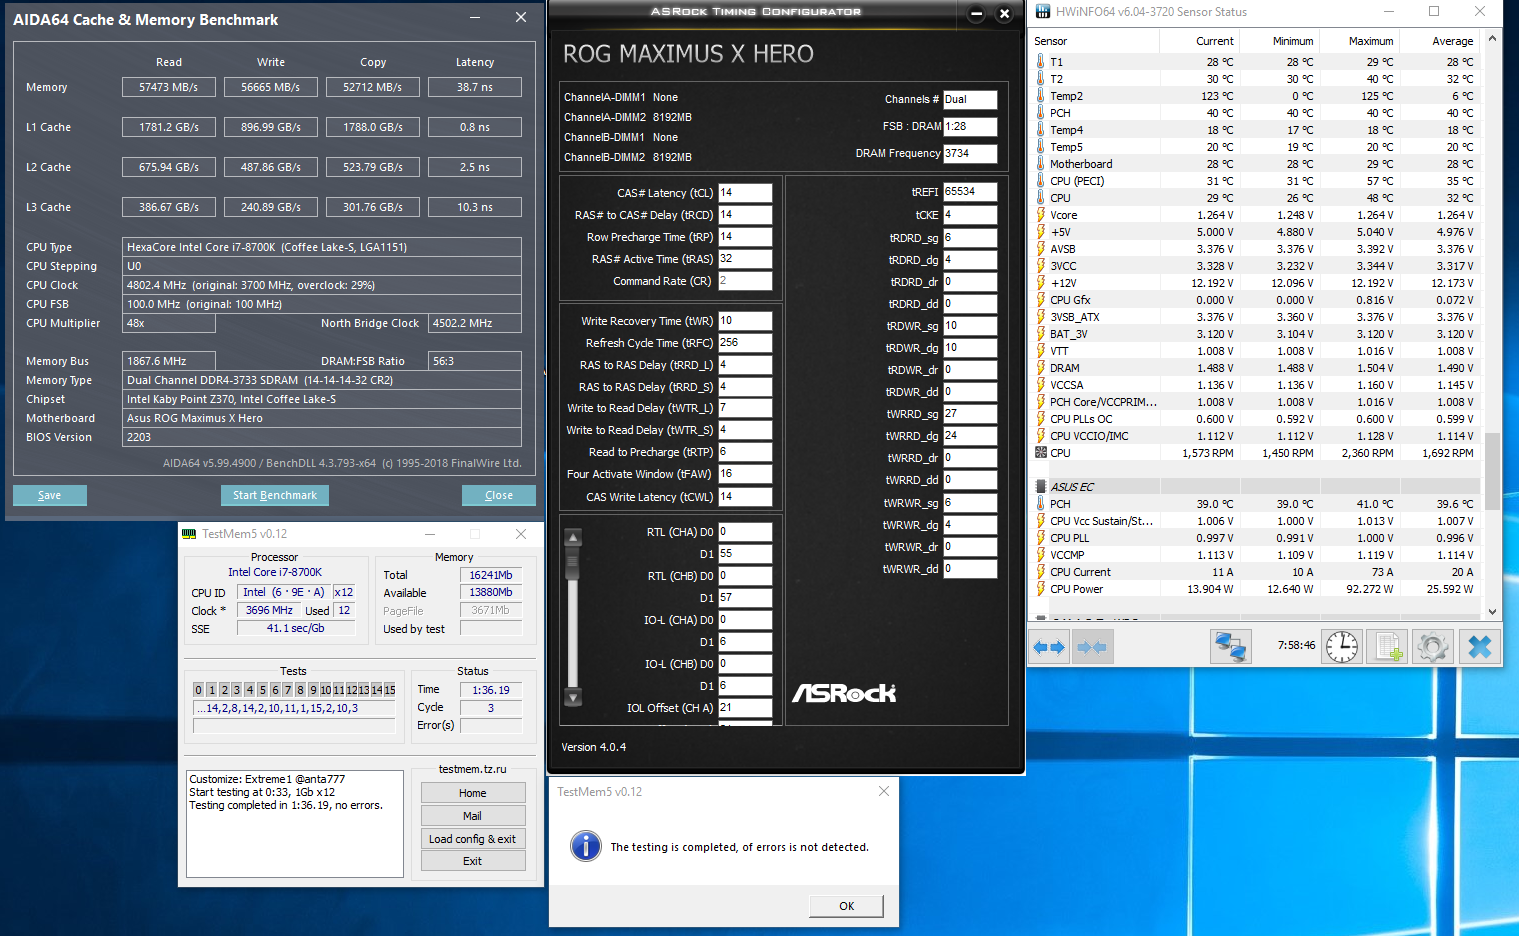This screenshot has height=936, width=1519.
Task: Click the thermometer icon beside PCH 39.0 °C row
Action: 1041,504
